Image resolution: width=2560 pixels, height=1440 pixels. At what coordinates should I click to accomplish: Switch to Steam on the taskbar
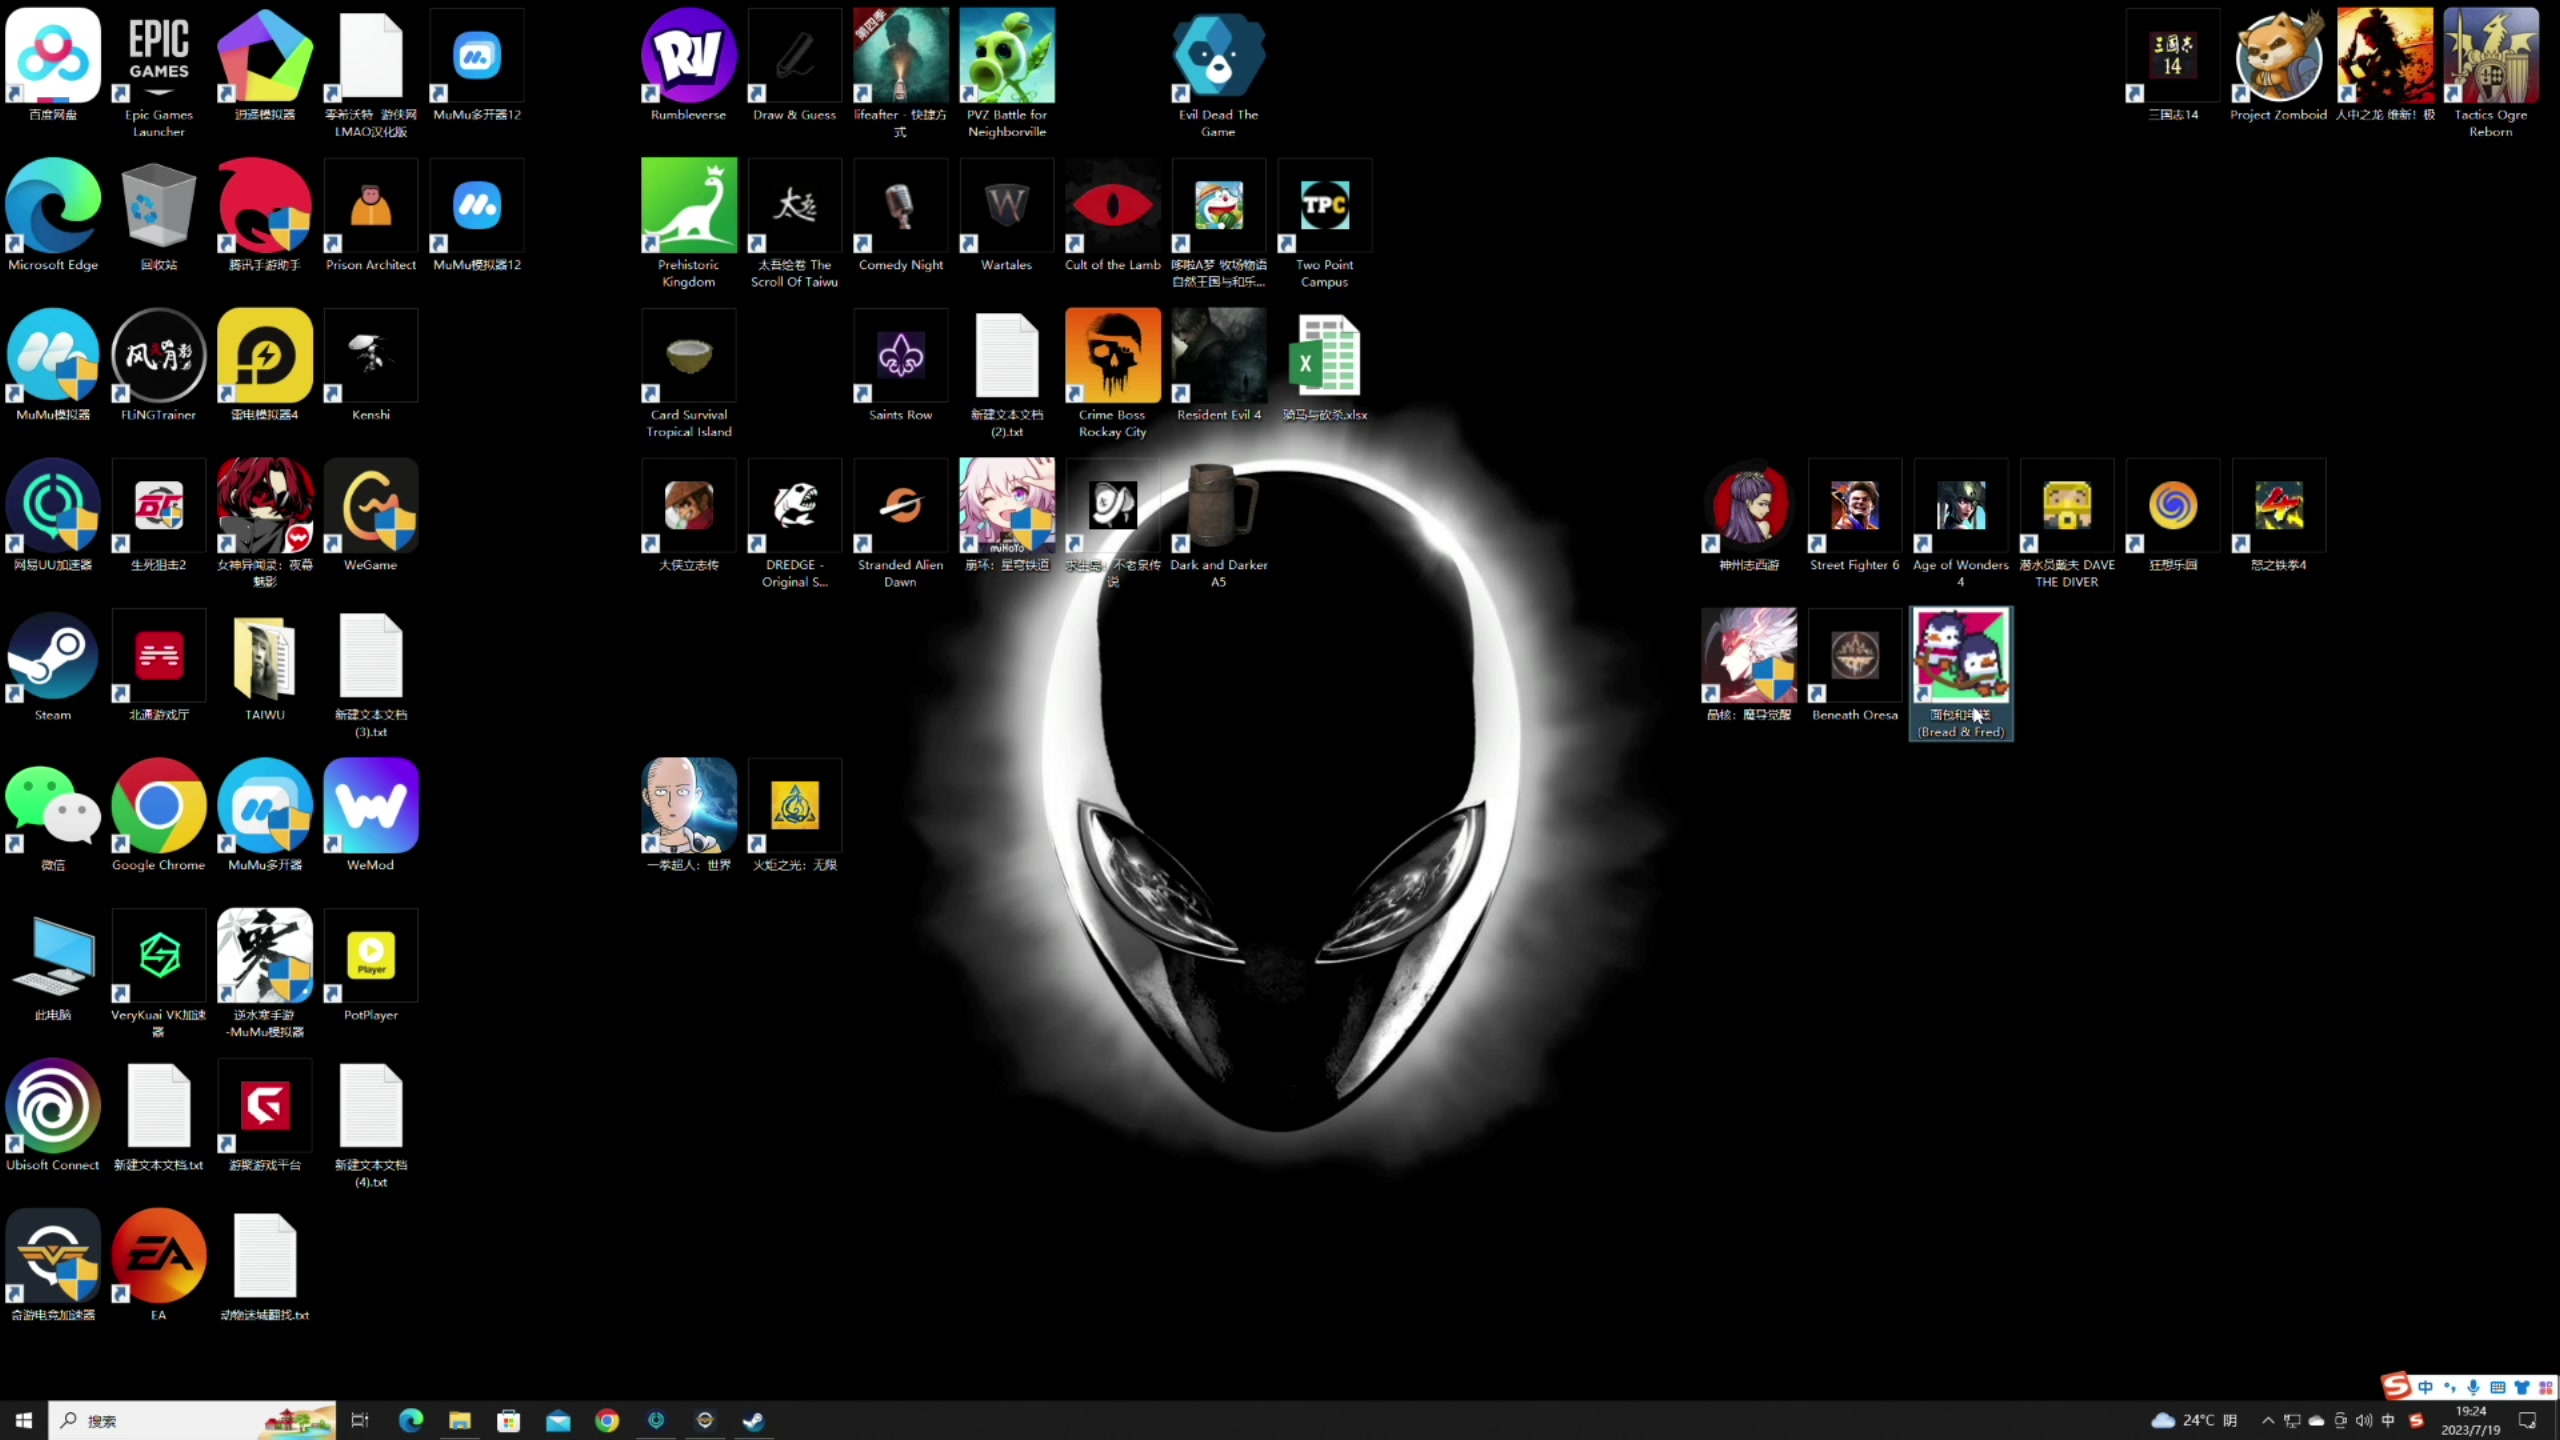click(754, 1420)
